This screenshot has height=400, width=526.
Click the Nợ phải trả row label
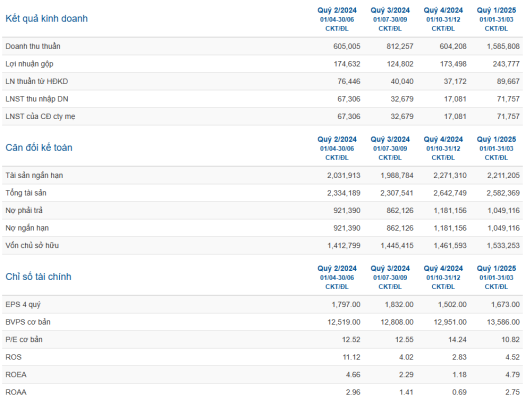pyautogui.click(x=24, y=210)
